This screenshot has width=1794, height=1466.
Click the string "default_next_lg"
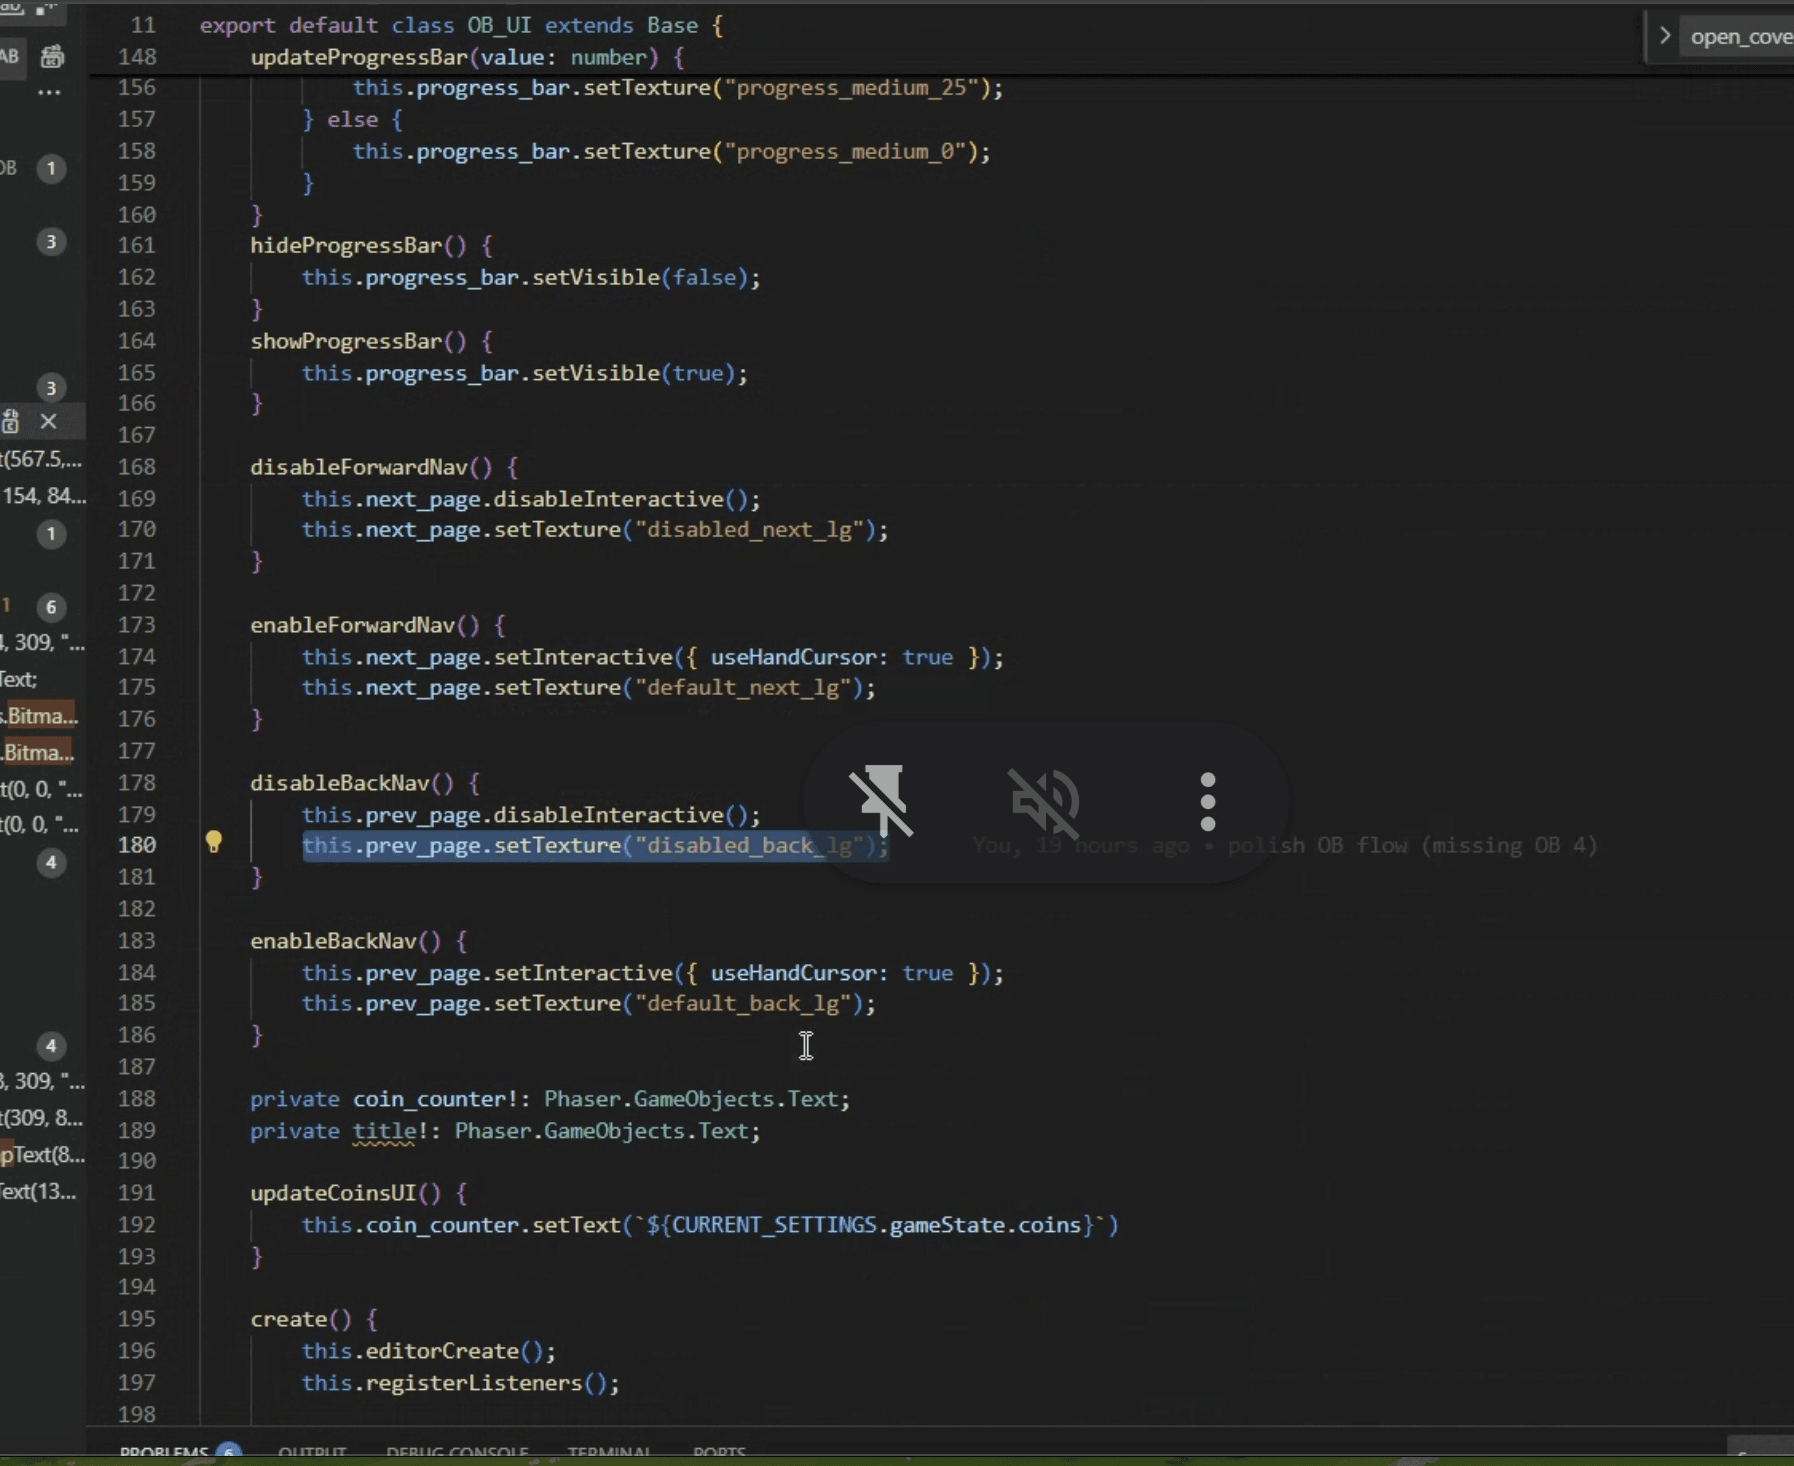click(x=743, y=687)
